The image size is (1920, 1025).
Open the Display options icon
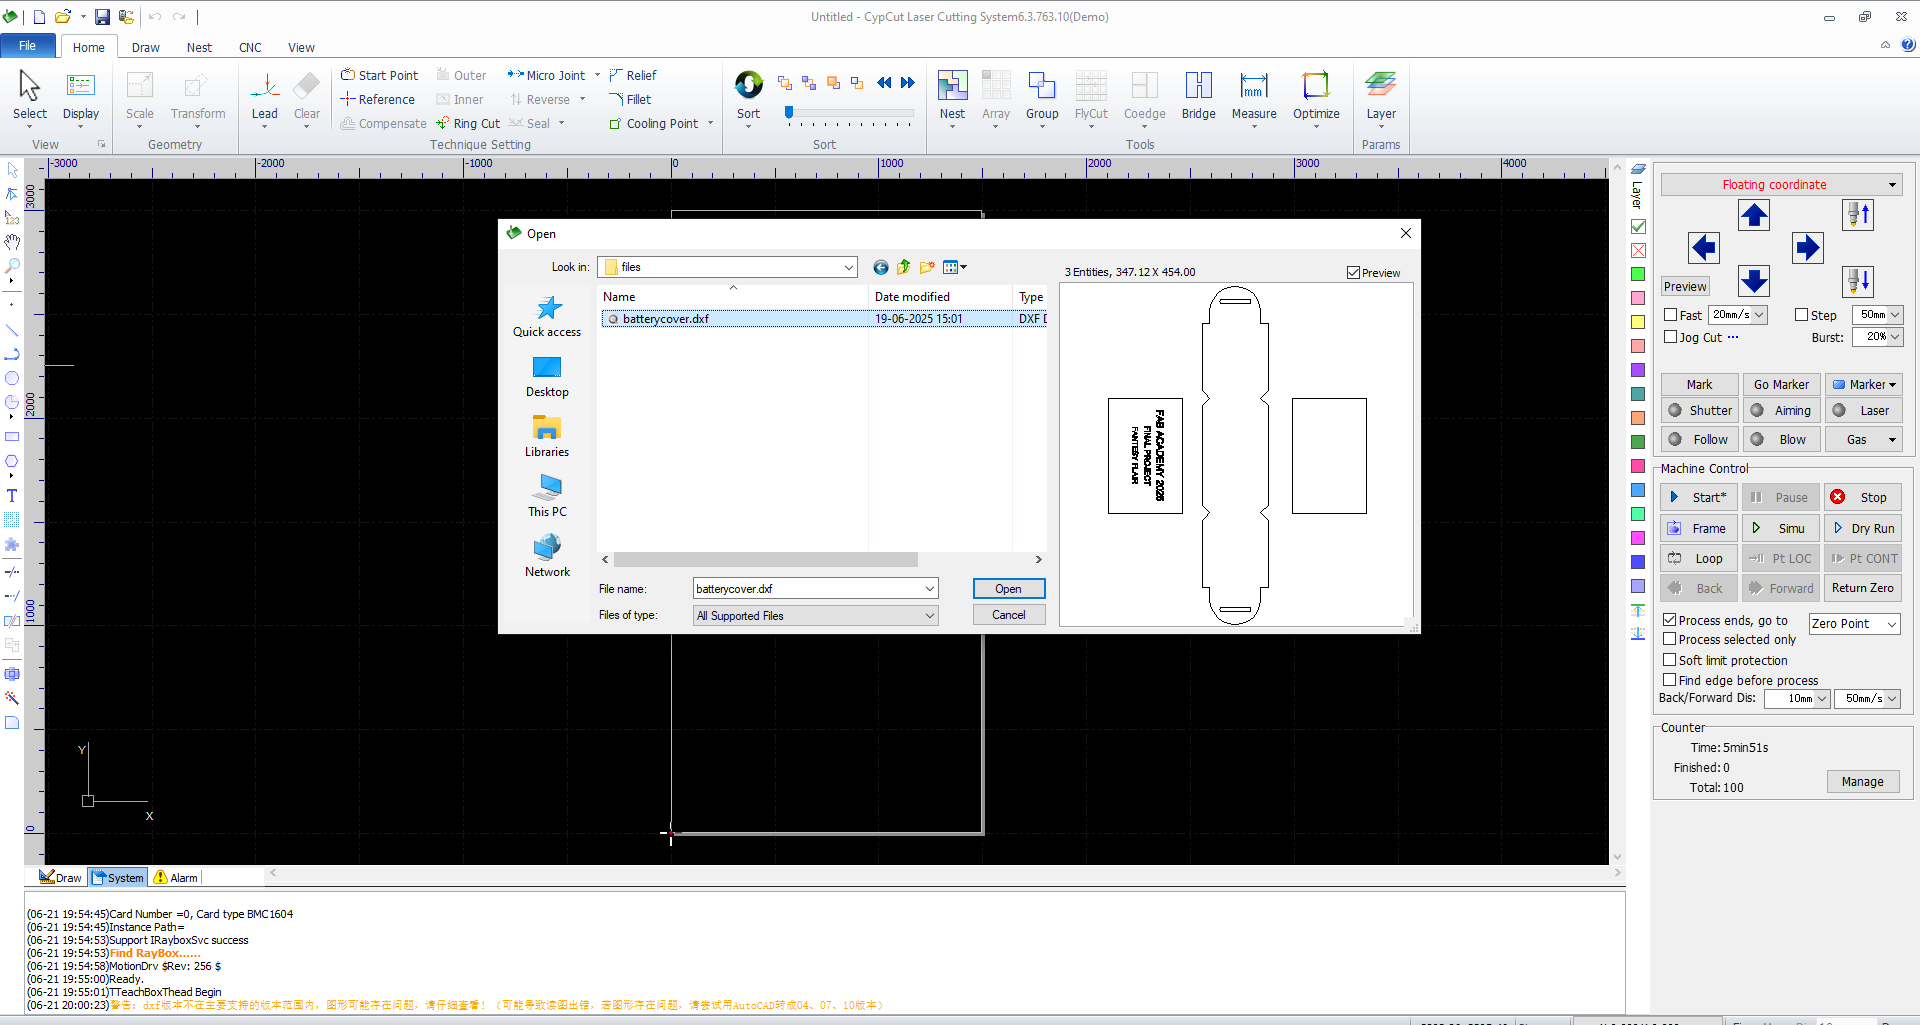pos(81,96)
